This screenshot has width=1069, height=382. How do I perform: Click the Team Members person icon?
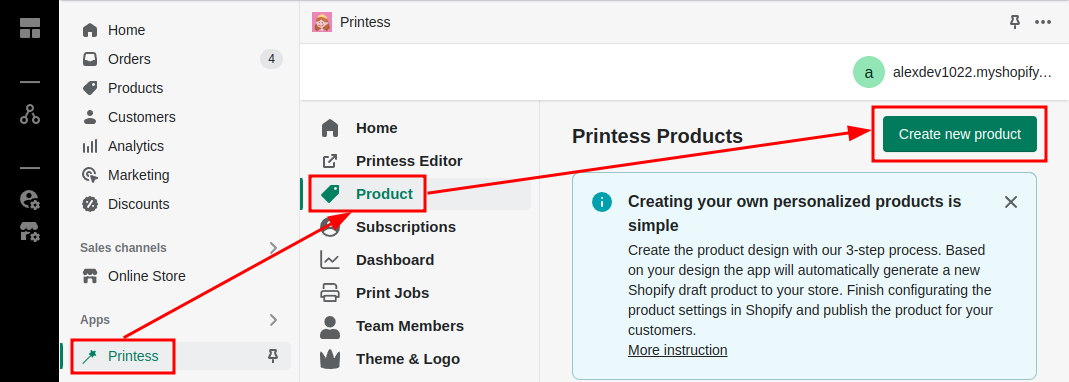pyautogui.click(x=330, y=327)
